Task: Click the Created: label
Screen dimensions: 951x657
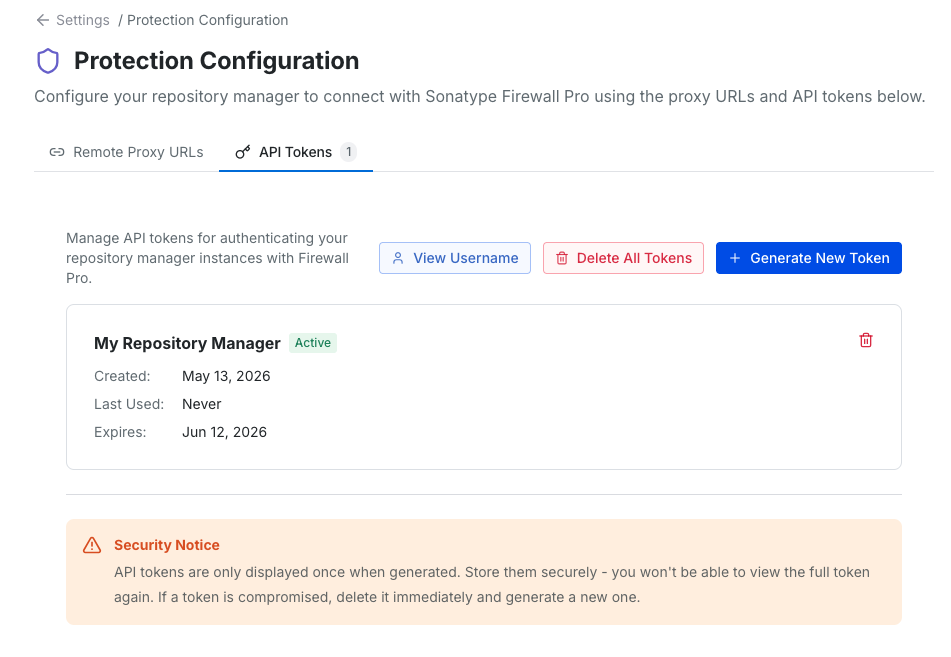Action: click(122, 376)
